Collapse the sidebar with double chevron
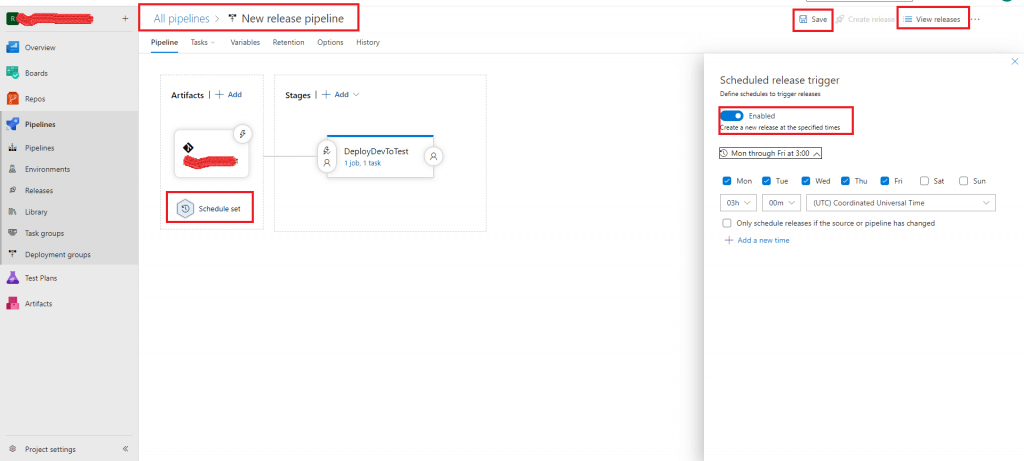This screenshot has width=1024, height=461. pyautogui.click(x=125, y=449)
